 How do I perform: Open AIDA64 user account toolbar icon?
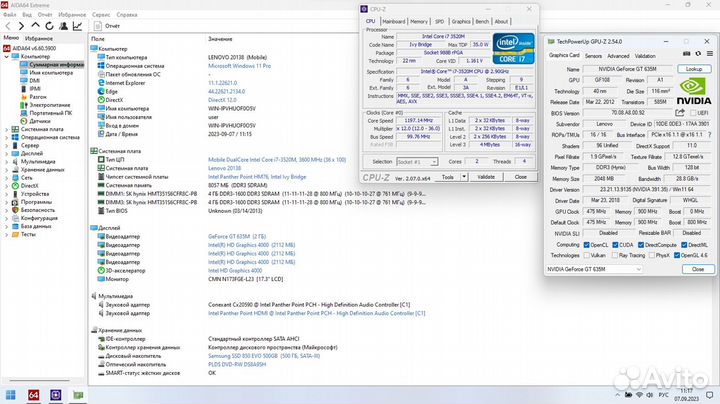click(x=63, y=26)
